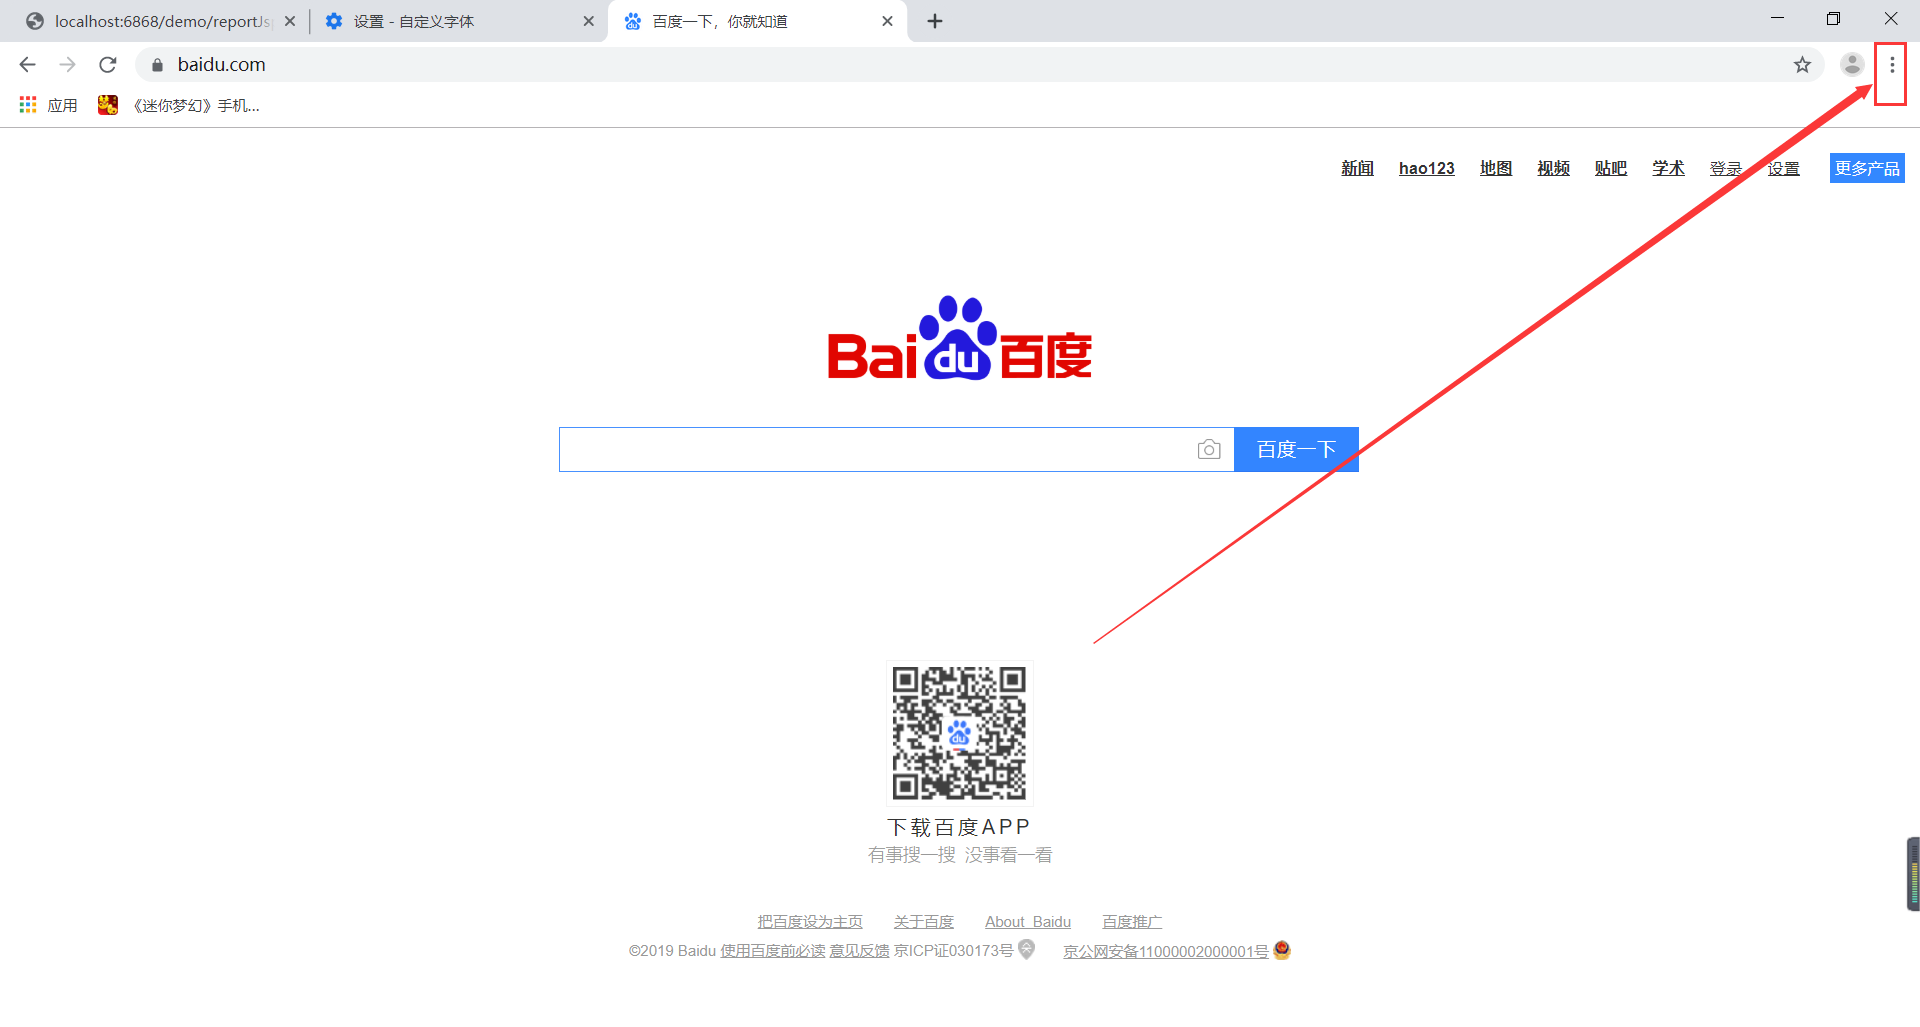Click the police badge icon in footer
This screenshot has height=1027, width=1920.
(x=1282, y=950)
